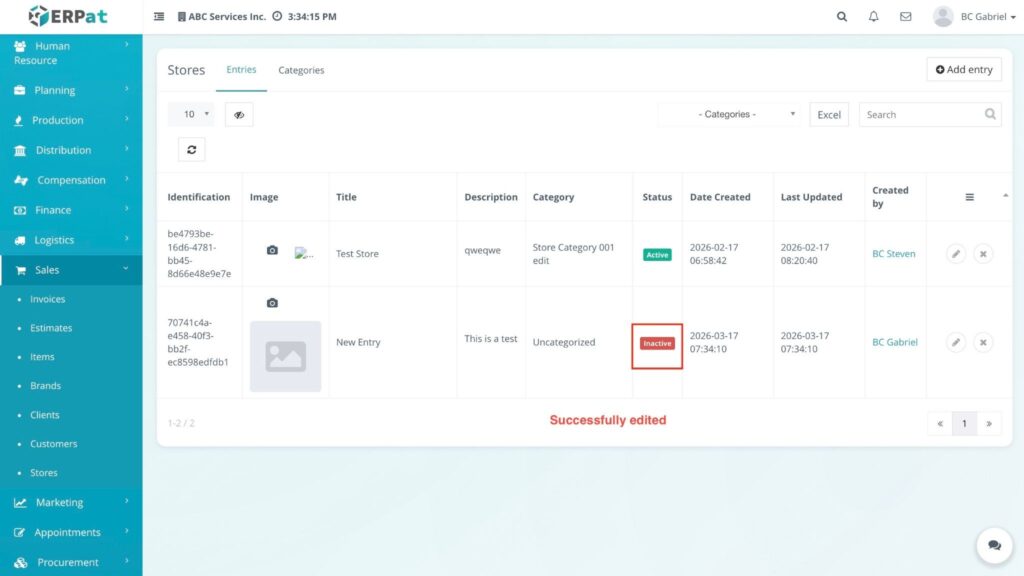Screen dimensions: 1024x576
Task: Switch to the Categories tab
Action: tap(301, 70)
